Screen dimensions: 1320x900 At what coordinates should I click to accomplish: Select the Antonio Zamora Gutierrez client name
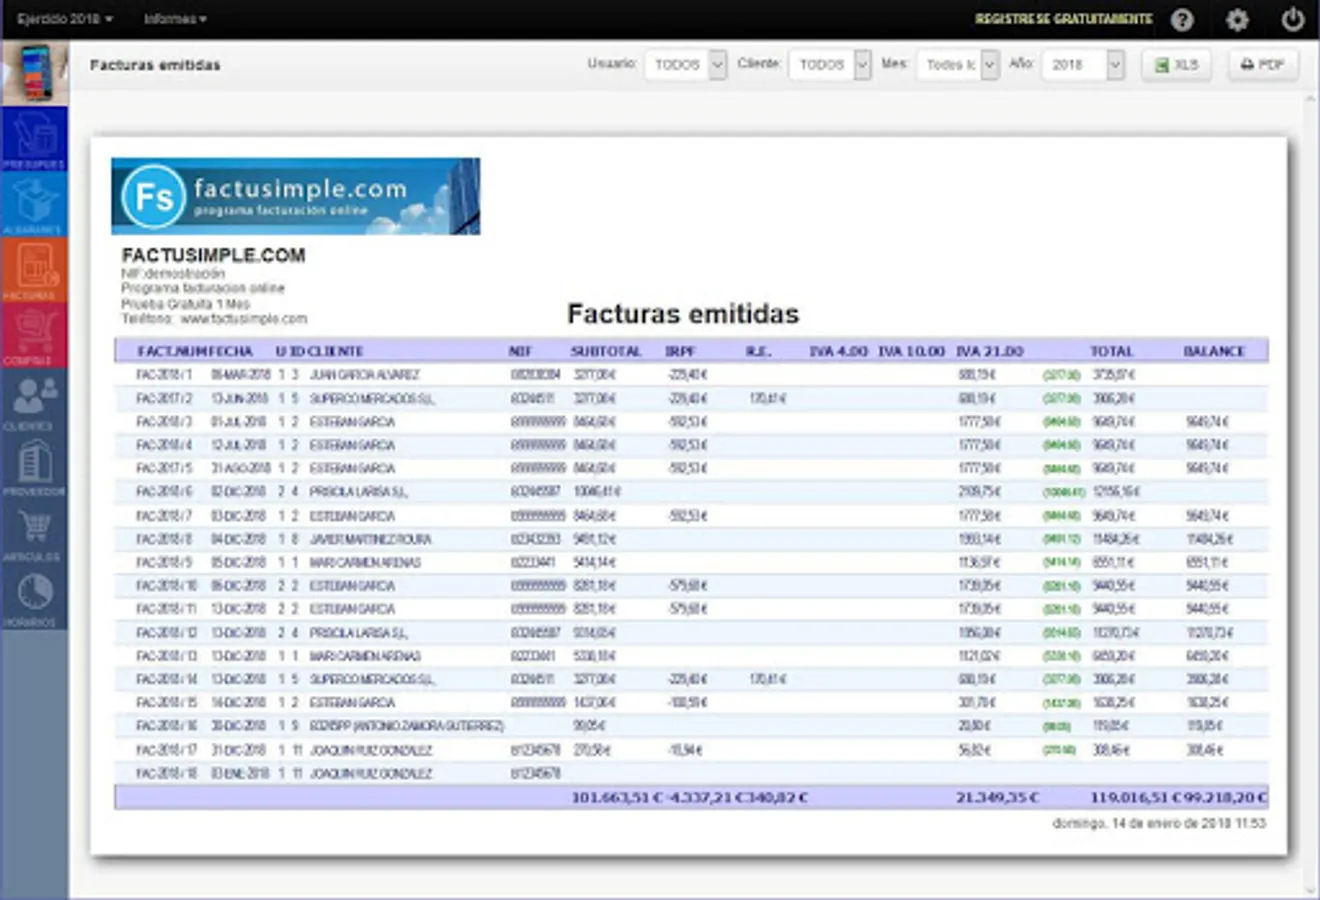click(407, 726)
